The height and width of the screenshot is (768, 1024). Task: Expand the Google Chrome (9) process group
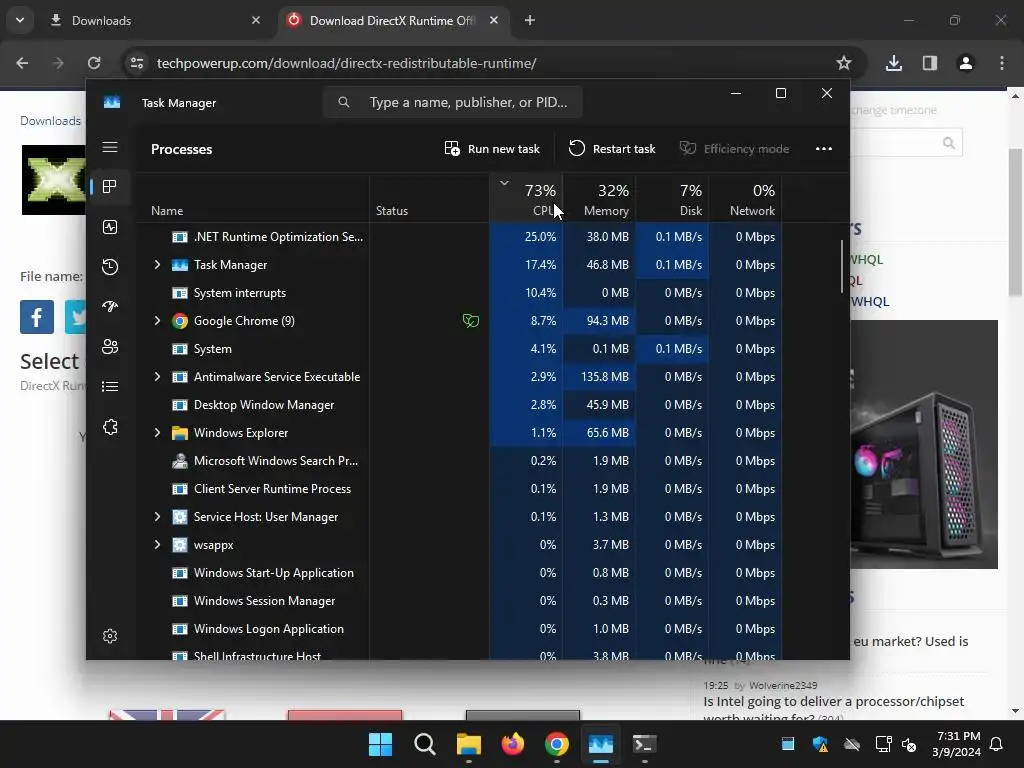[157, 321]
